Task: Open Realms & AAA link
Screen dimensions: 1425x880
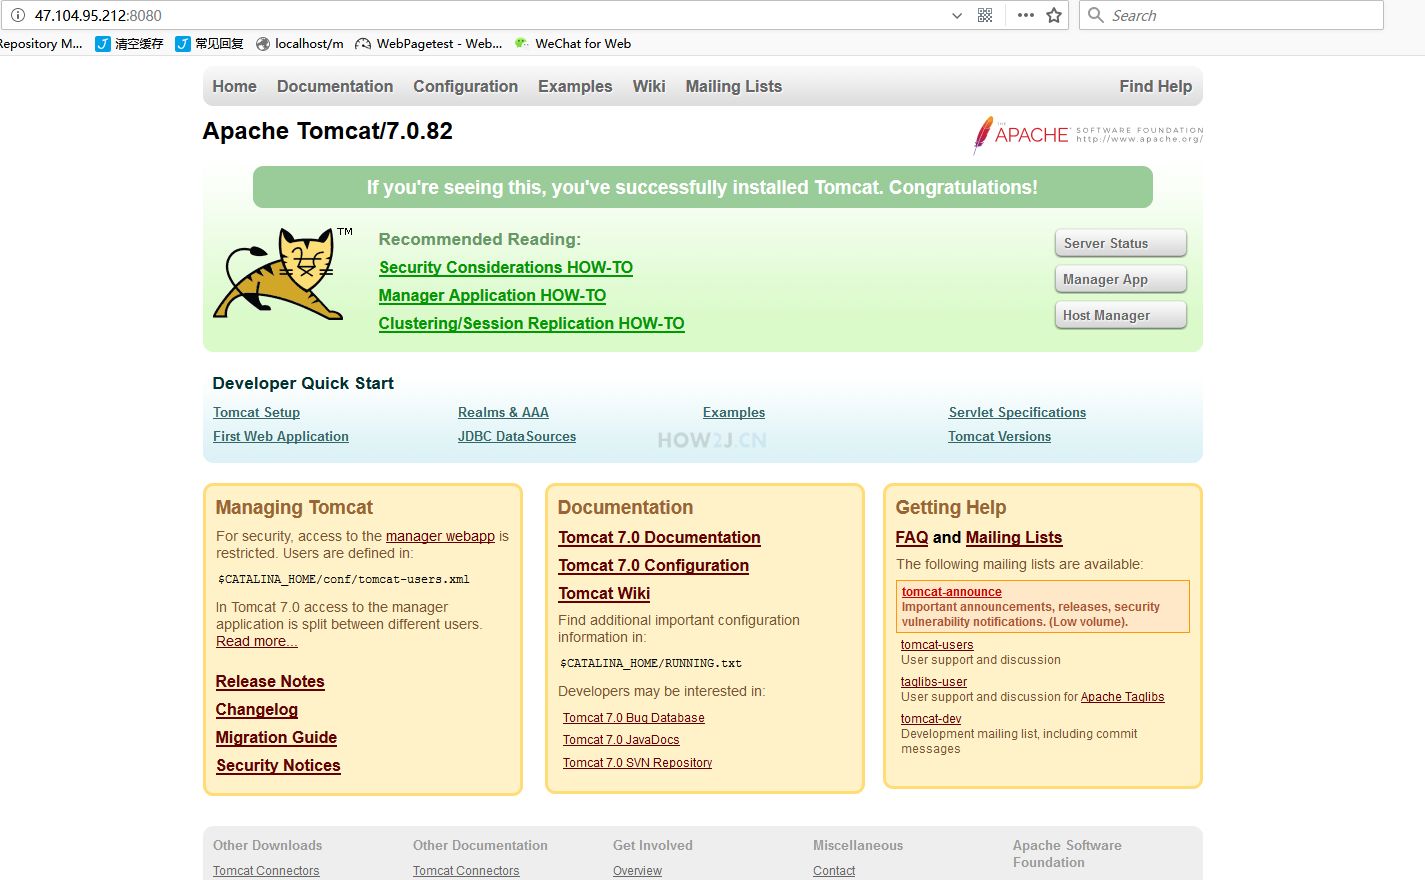Action: [x=503, y=413]
